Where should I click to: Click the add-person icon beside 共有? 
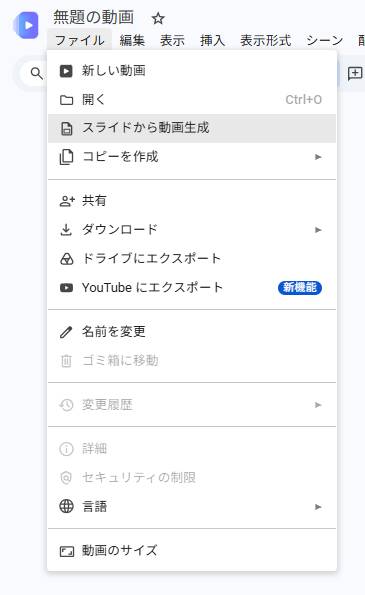pyautogui.click(x=67, y=201)
